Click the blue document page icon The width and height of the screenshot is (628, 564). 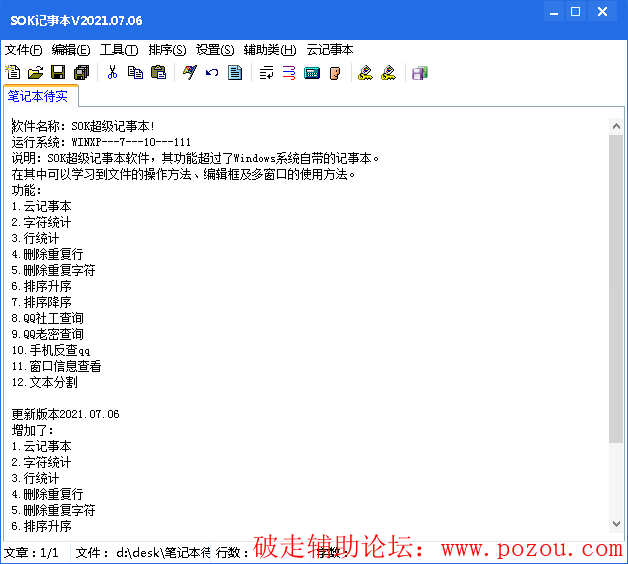point(235,73)
